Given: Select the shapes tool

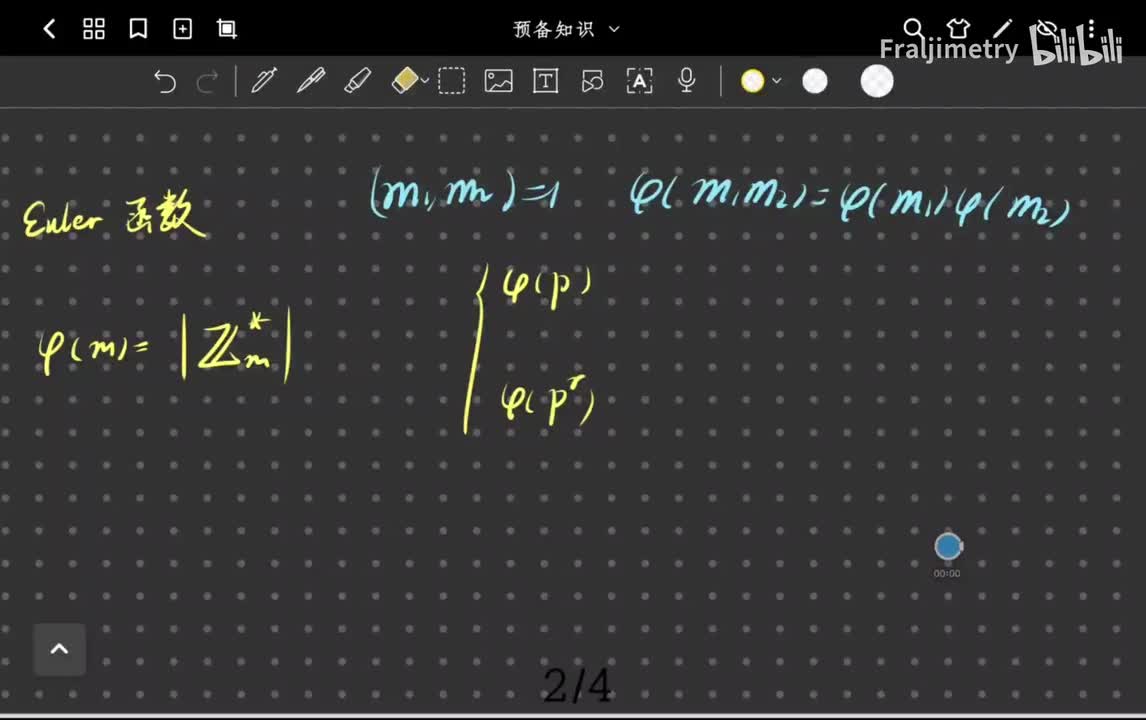Looking at the screenshot, I should (x=592, y=81).
